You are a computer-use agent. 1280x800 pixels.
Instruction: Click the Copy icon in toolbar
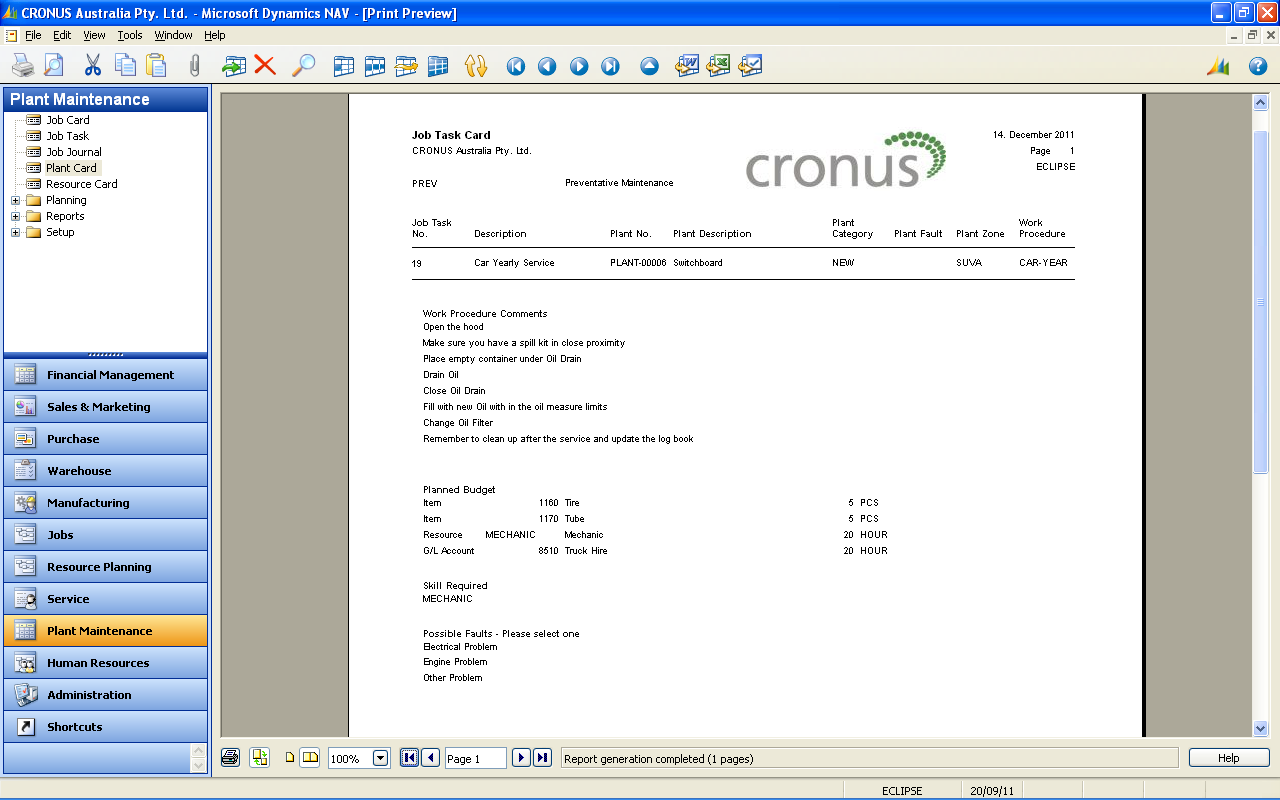pyautogui.click(x=125, y=66)
